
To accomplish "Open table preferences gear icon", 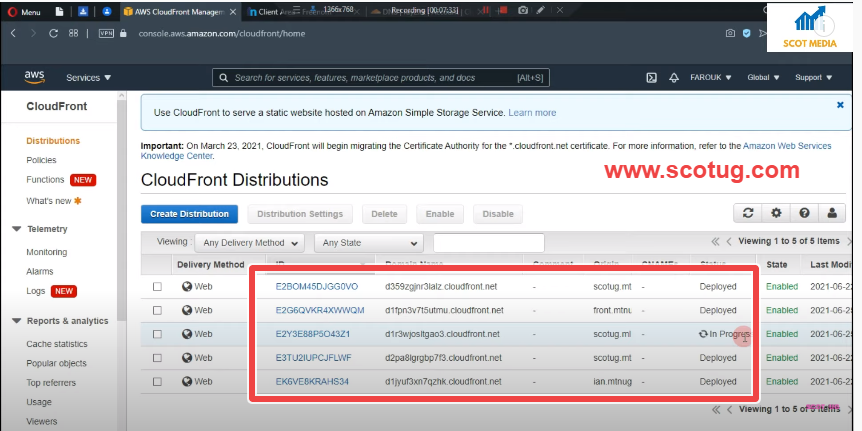I will click(x=776, y=213).
